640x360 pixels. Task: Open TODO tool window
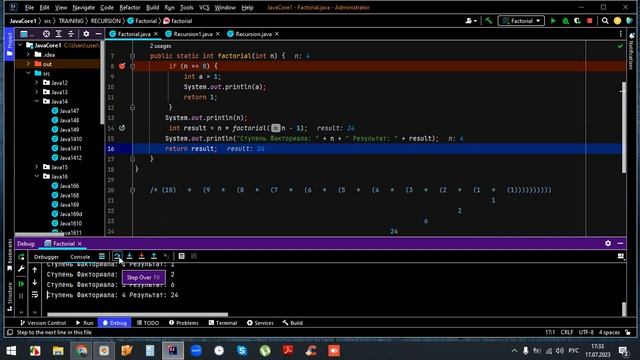[x=148, y=322]
